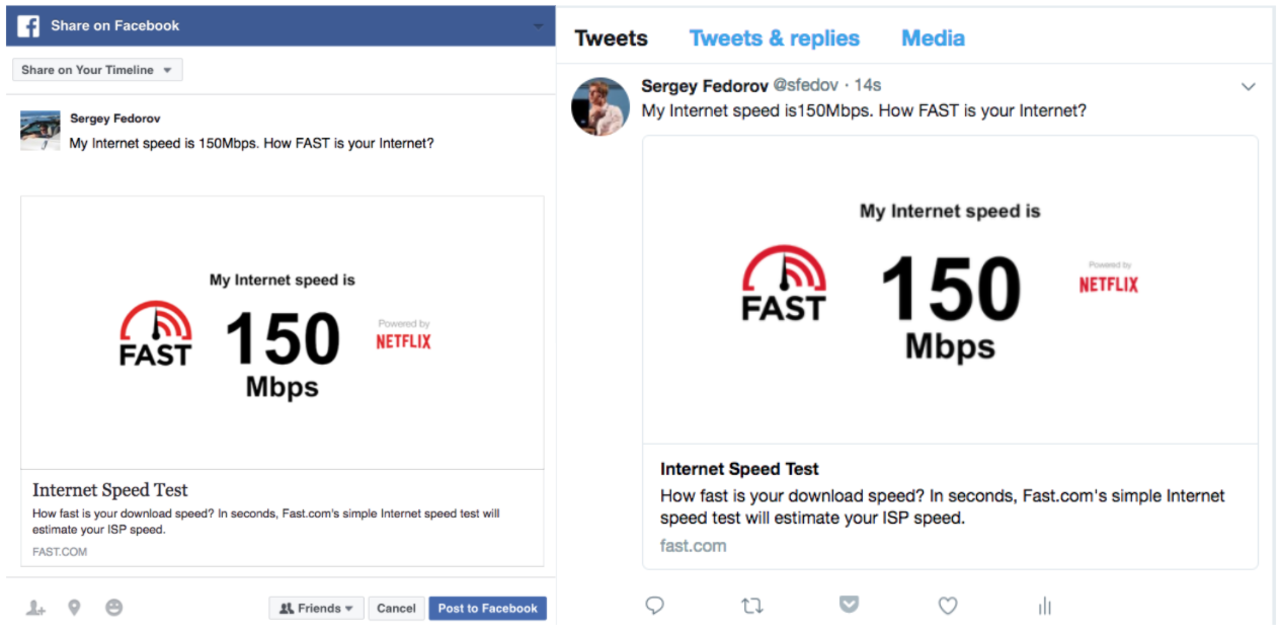Viewport: 1280px width, 634px height.
Task: Click the Facebook logo in the dialog header
Action: 27,25
